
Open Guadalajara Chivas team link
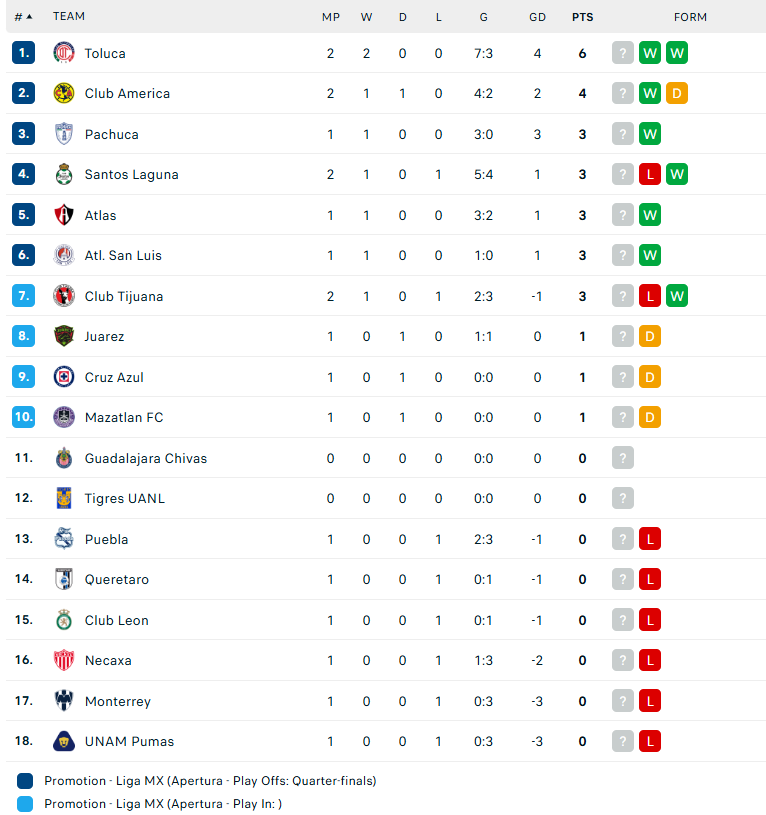click(146, 458)
